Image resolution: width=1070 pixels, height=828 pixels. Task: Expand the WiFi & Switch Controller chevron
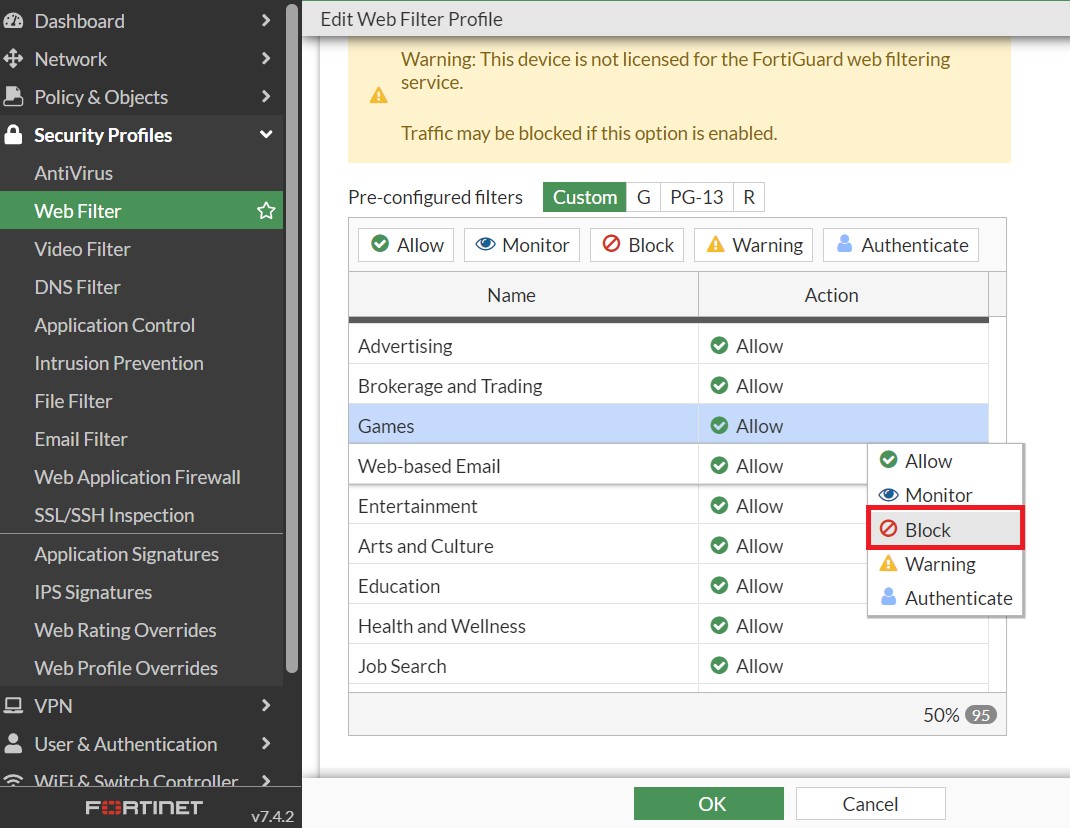point(266,780)
